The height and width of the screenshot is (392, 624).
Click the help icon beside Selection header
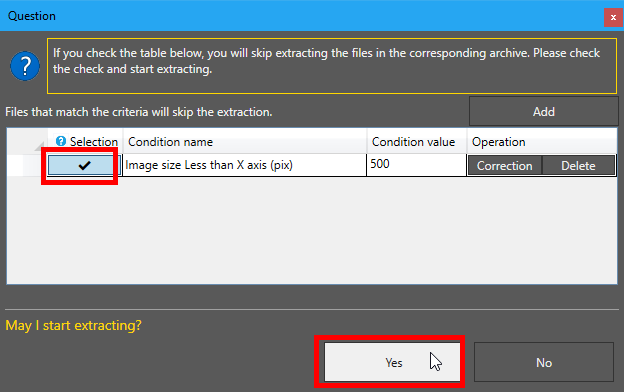[x=61, y=141]
